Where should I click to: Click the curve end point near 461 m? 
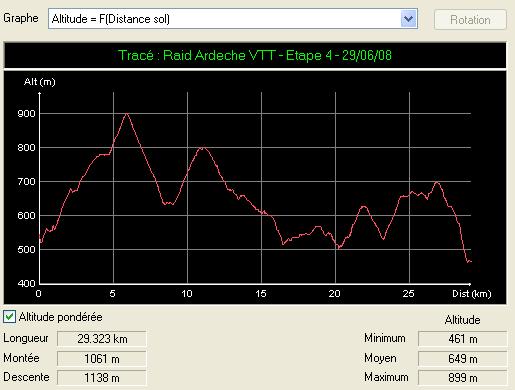[x=470, y=262]
